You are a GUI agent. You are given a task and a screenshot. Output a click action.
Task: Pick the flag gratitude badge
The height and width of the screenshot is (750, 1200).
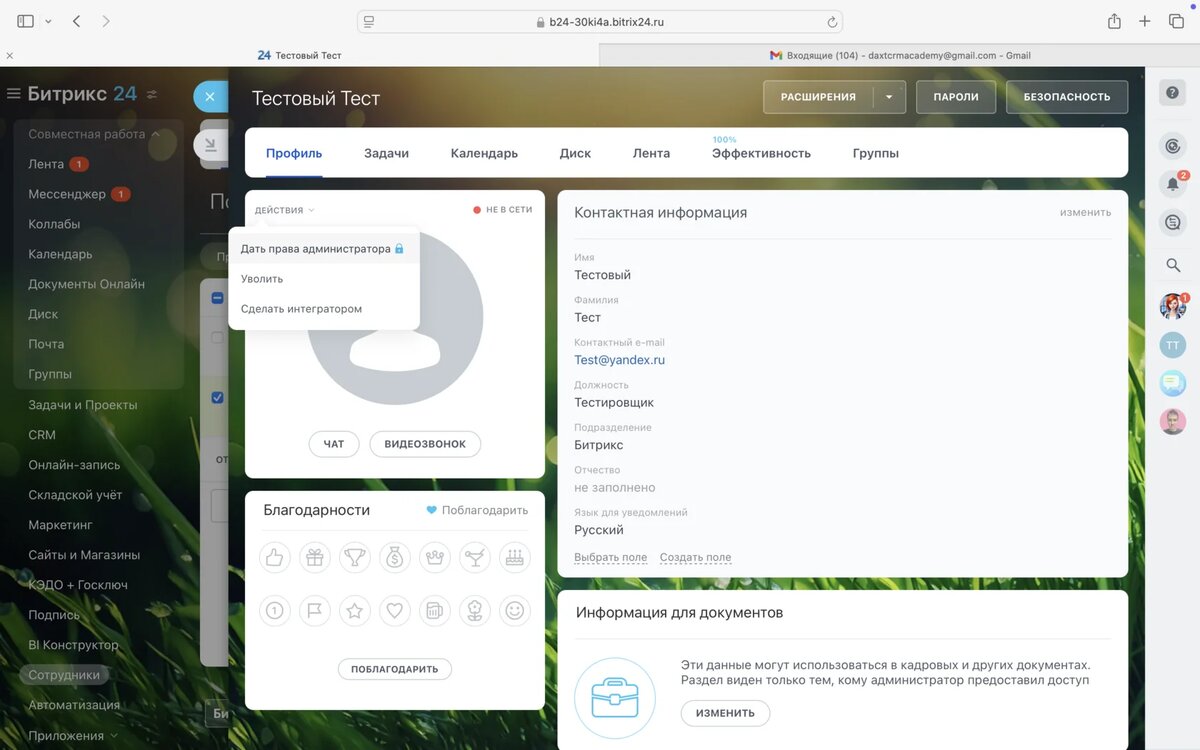[315, 610]
